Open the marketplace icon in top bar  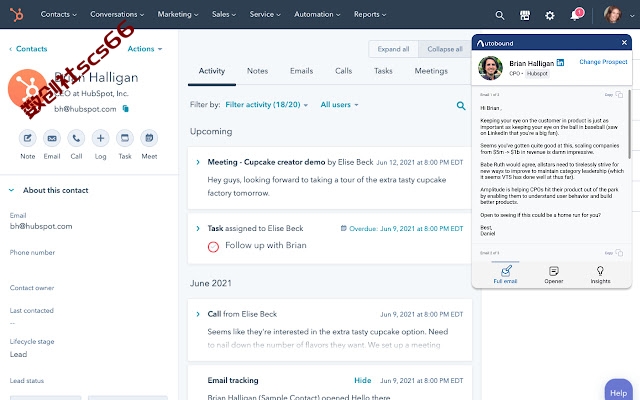click(525, 16)
